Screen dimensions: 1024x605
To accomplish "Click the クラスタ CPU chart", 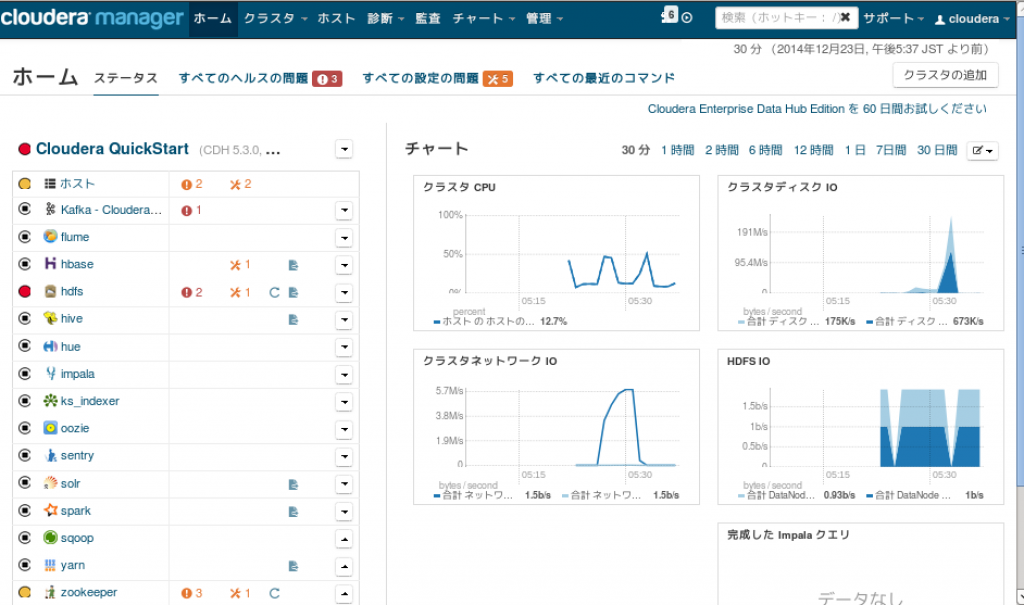I will 556,253.
